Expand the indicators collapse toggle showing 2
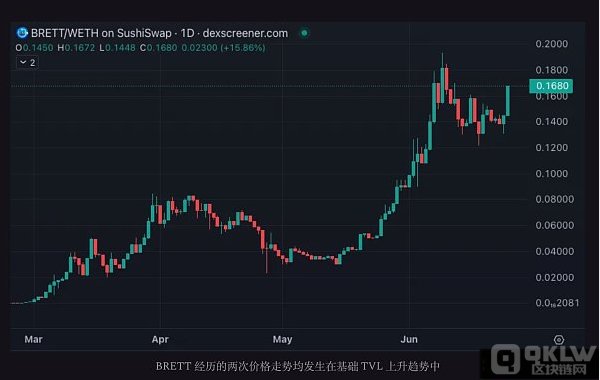 tap(27, 62)
